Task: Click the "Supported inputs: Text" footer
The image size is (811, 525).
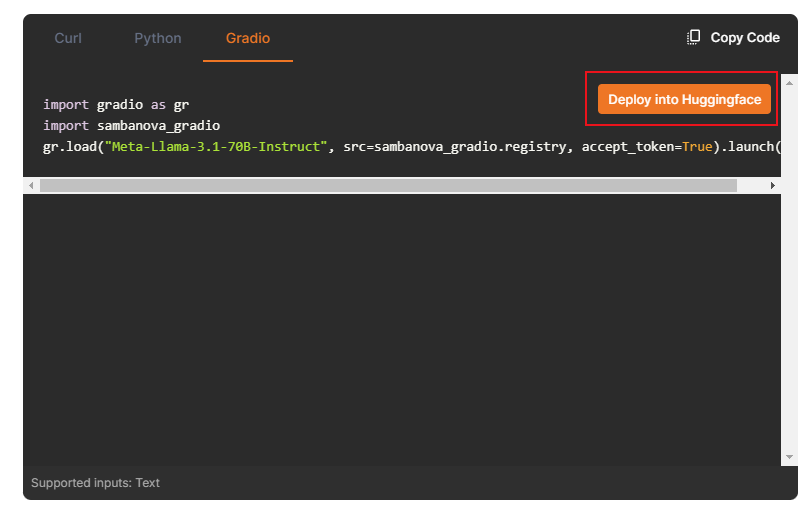Action: tap(95, 483)
